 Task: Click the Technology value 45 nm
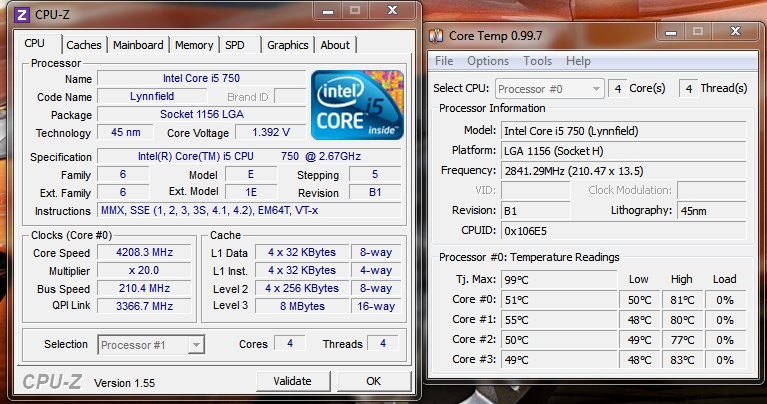point(125,133)
